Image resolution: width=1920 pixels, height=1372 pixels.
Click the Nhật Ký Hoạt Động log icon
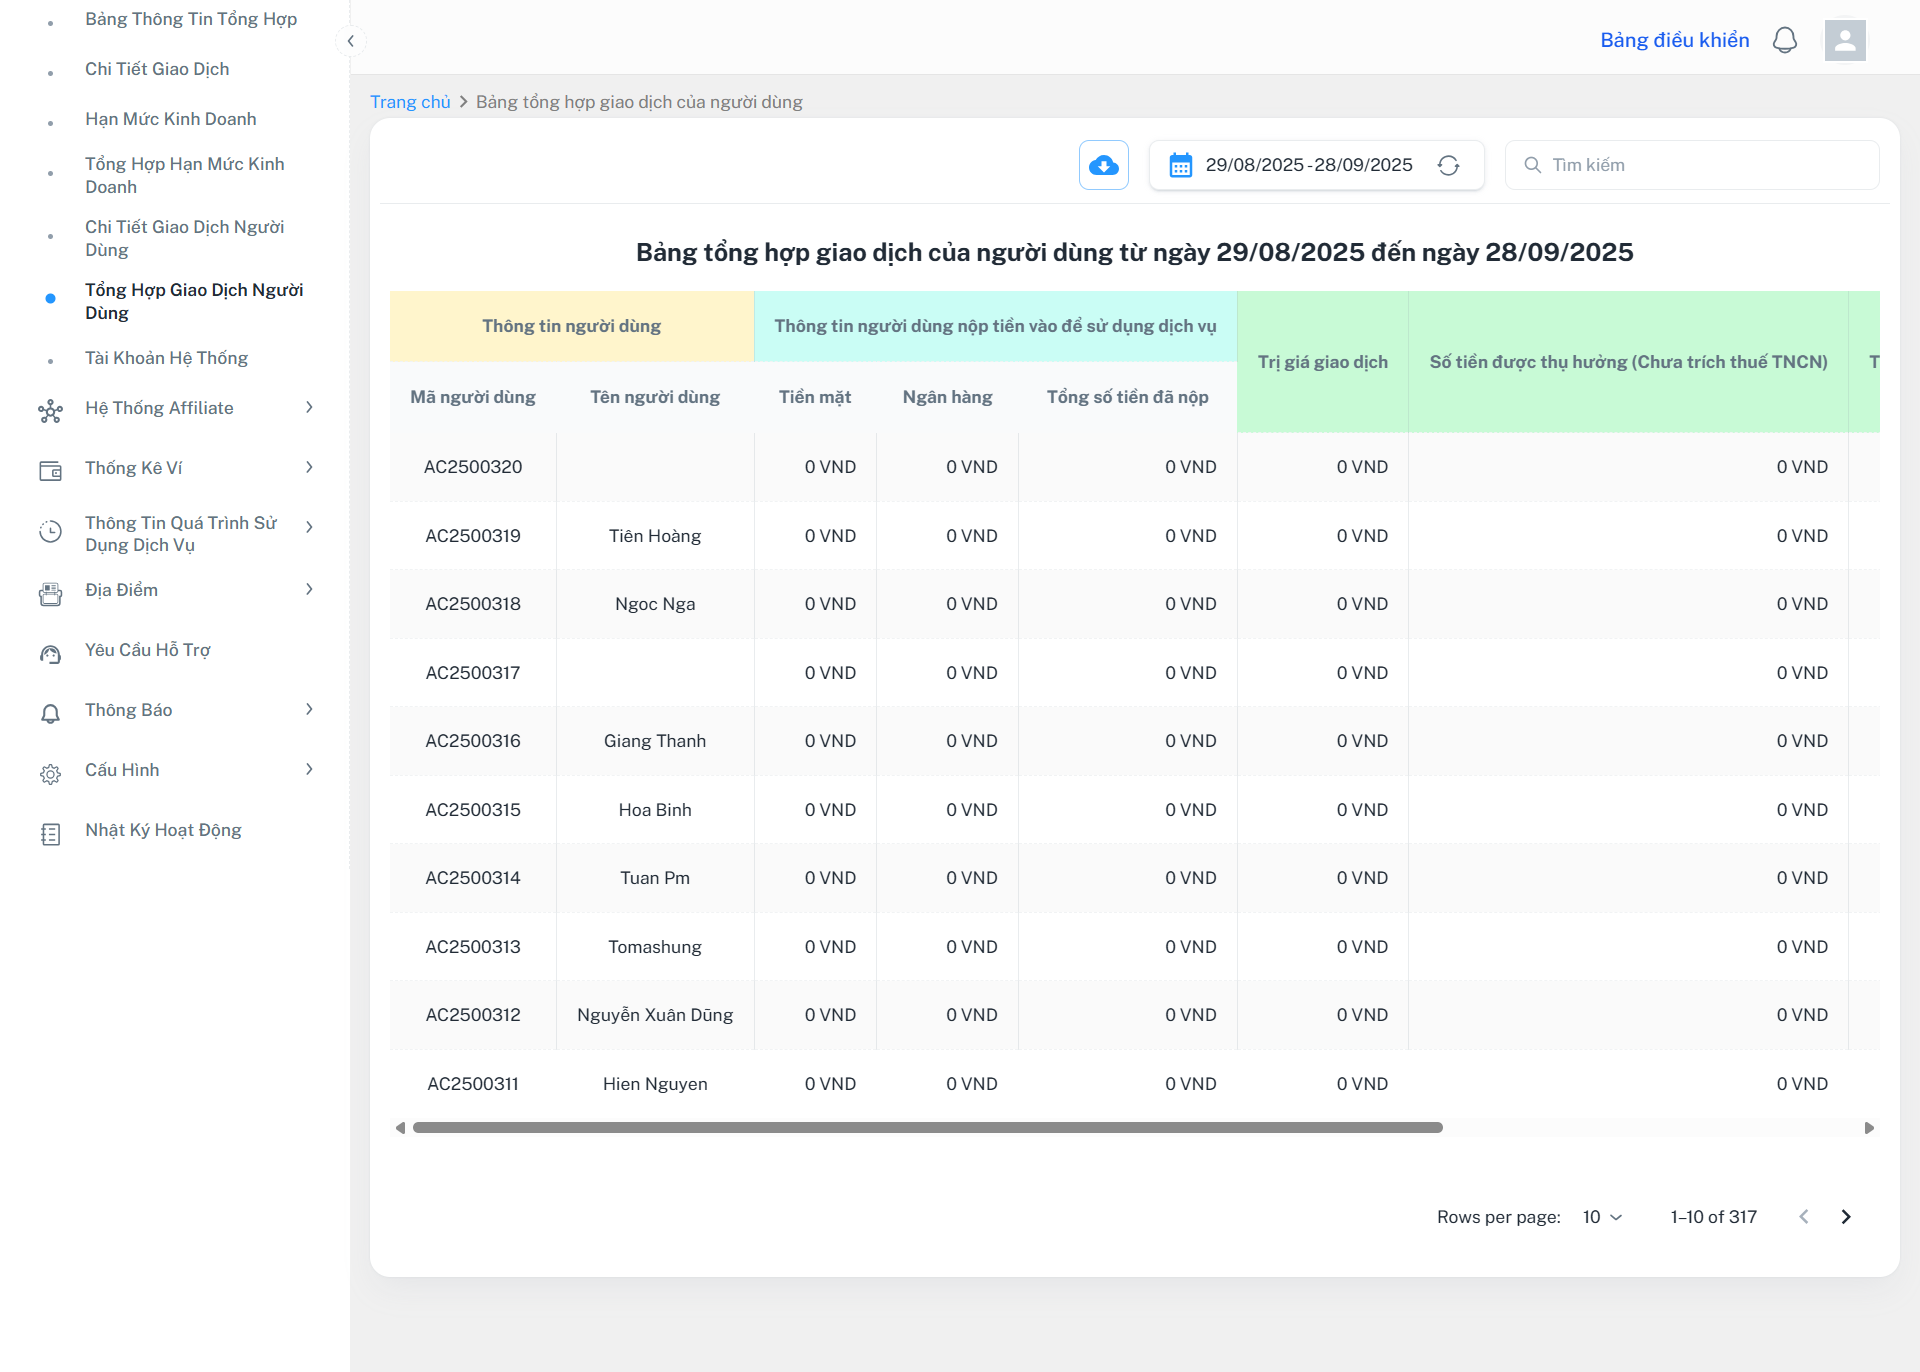50,833
